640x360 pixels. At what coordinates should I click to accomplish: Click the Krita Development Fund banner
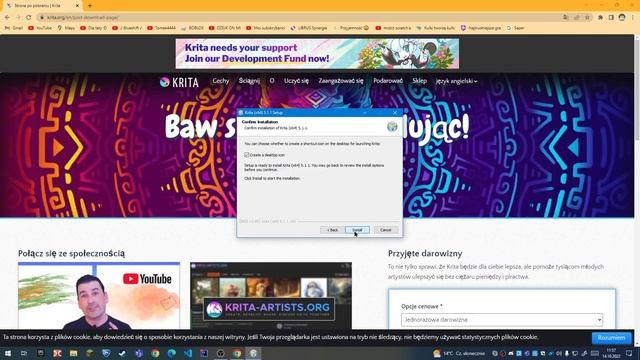(x=317, y=53)
